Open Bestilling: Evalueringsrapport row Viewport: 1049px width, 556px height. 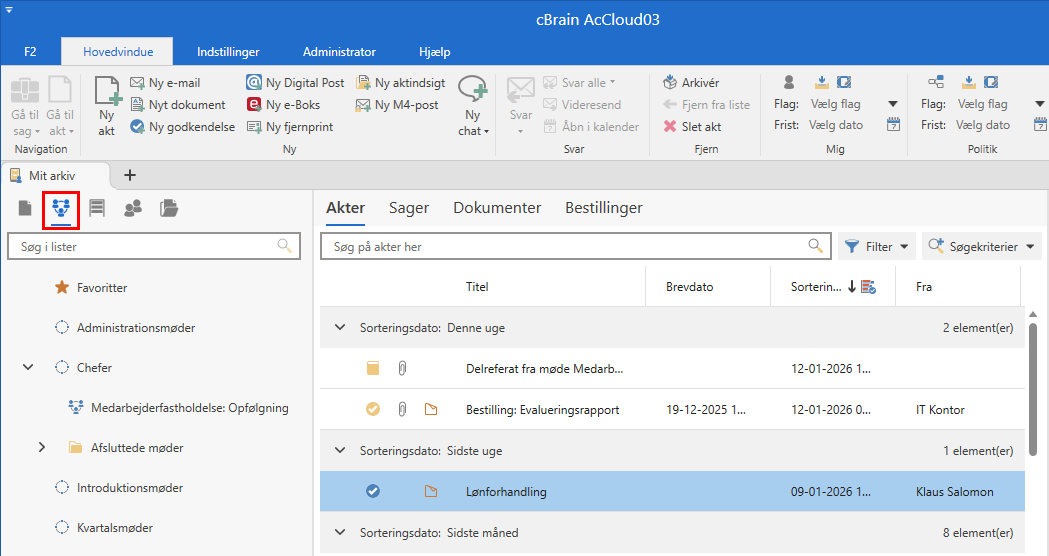pos(672,409)
